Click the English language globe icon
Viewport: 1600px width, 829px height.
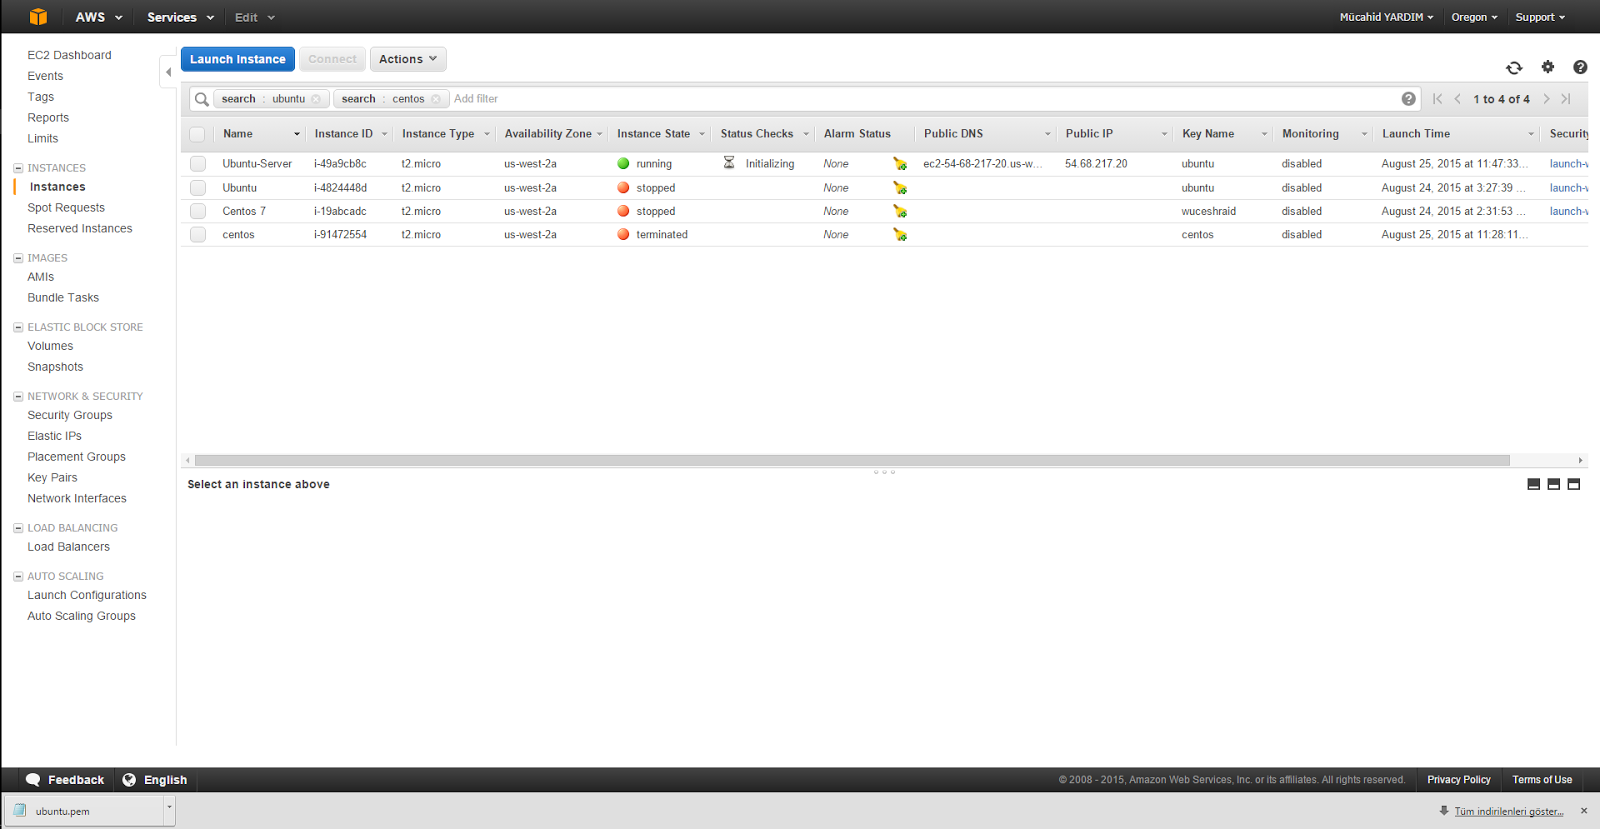(129, 780)
